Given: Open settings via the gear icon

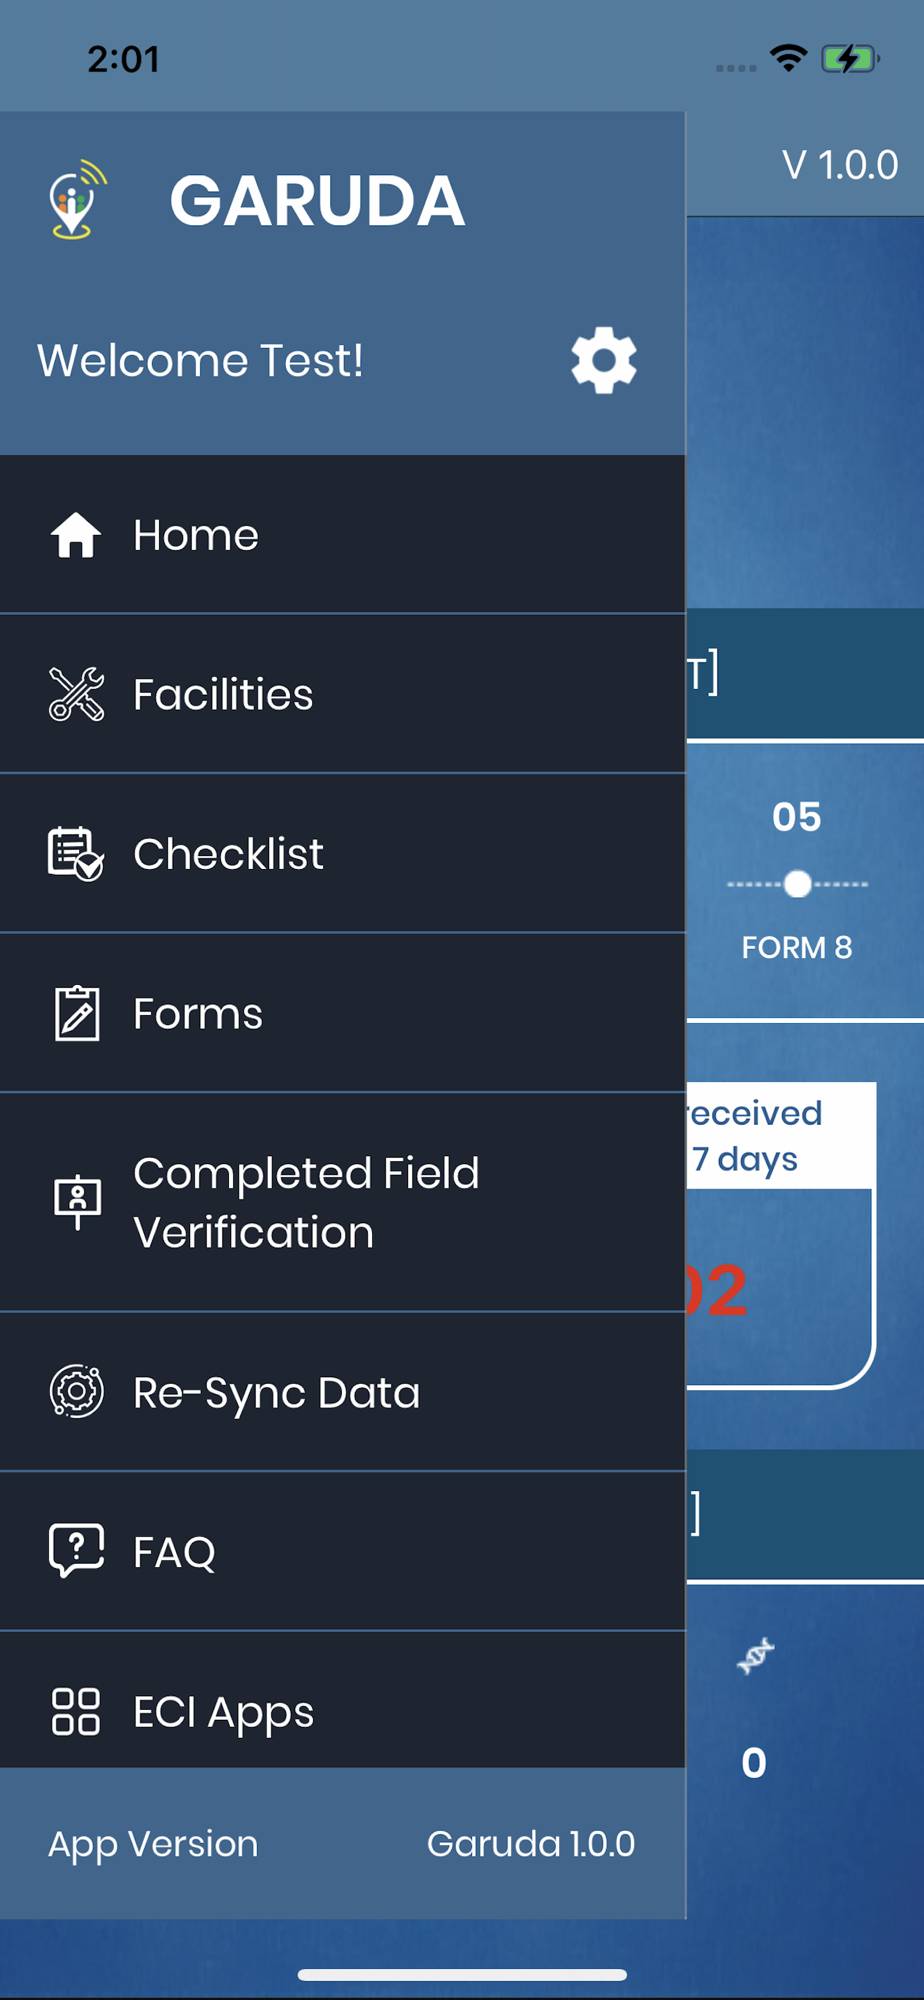Looking at the screenshot, I should [x=604, y=360].
